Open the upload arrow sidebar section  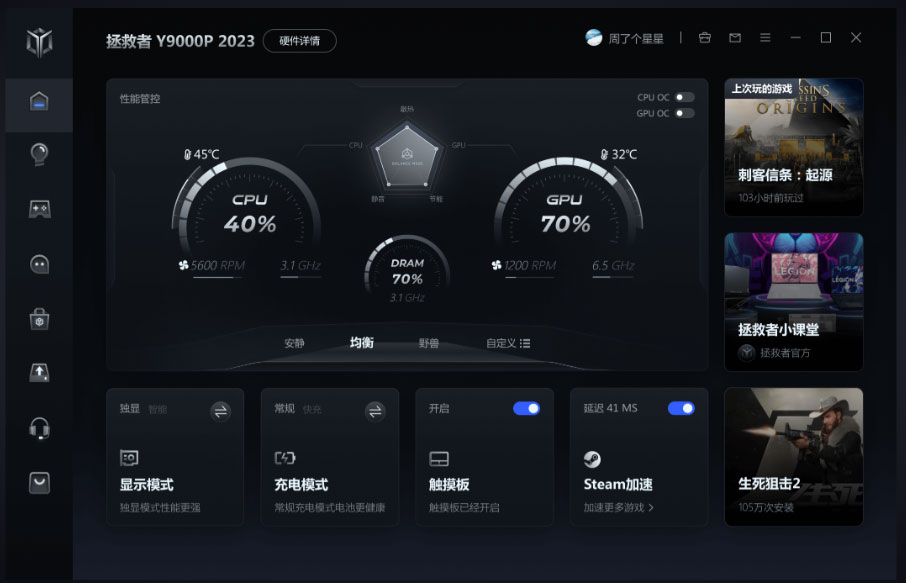39,373
